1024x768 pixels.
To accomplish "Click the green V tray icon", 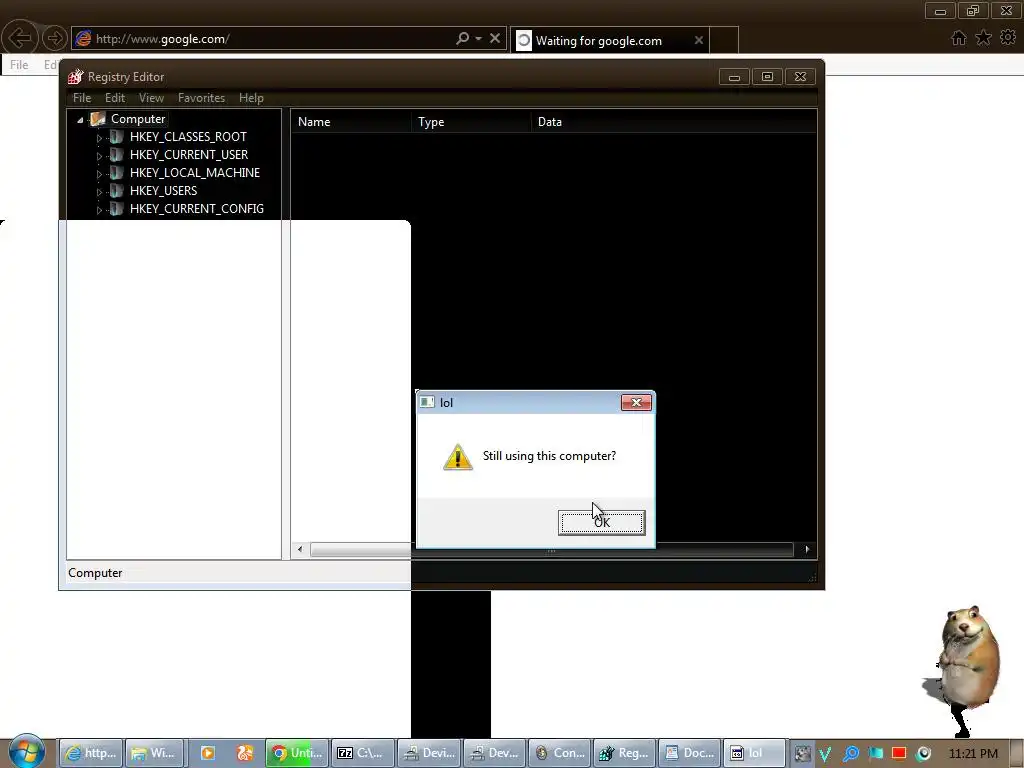I will pos(825,754).
